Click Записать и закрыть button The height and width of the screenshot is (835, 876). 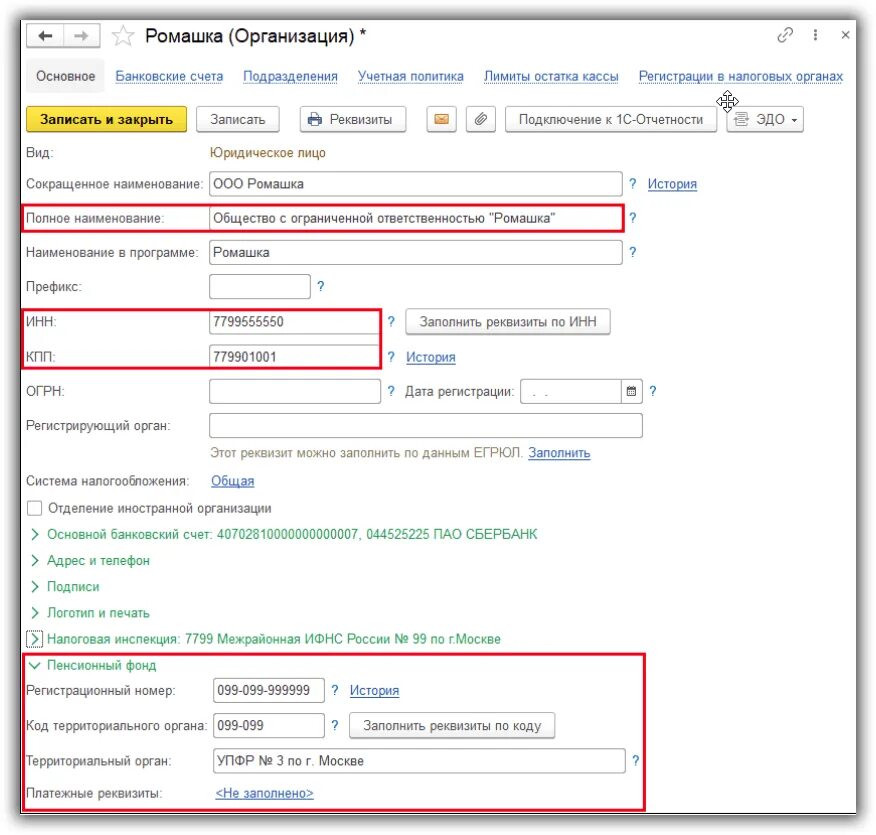[x=106, y=119]
